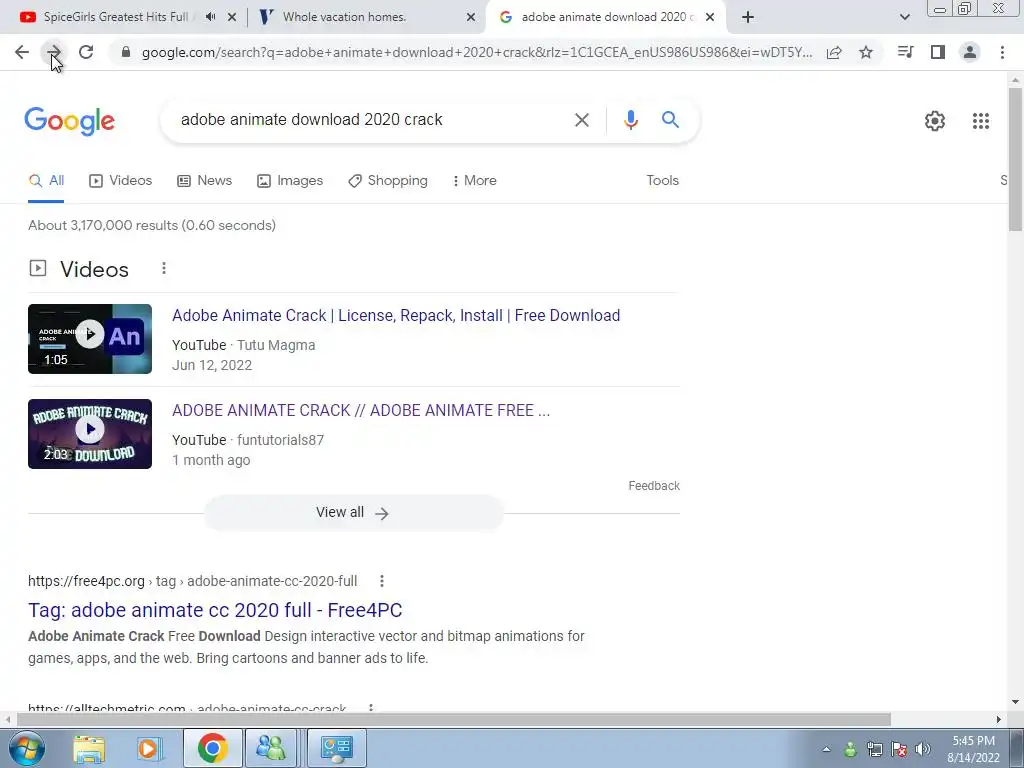This screenshot has width=1024, height=768.
Task: Launch Windows Media Player from taskbar
Action: pyautogui.click(x=149, y=748)
